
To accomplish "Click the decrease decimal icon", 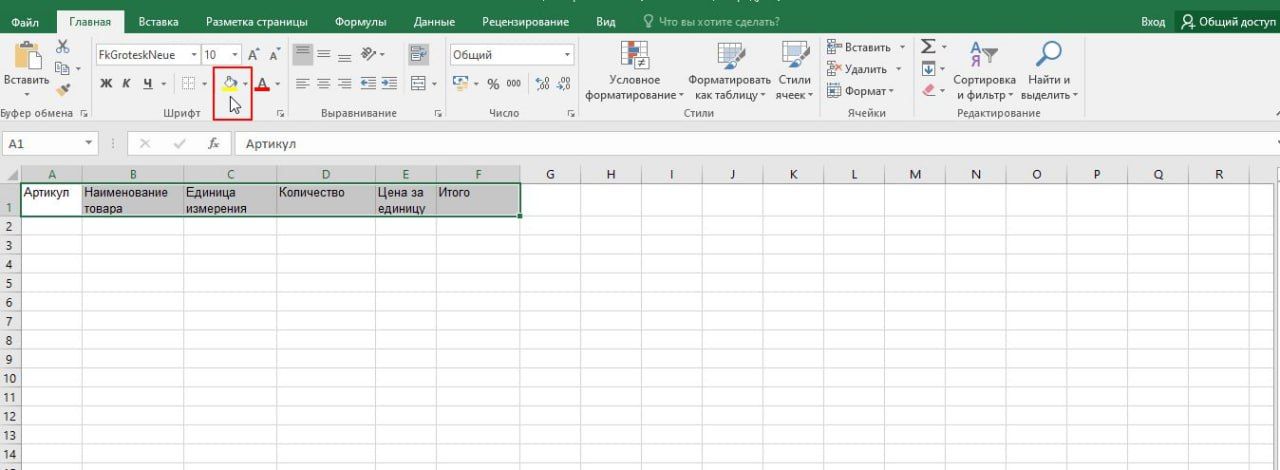I will pyautogui.click(x=564, y=84).
